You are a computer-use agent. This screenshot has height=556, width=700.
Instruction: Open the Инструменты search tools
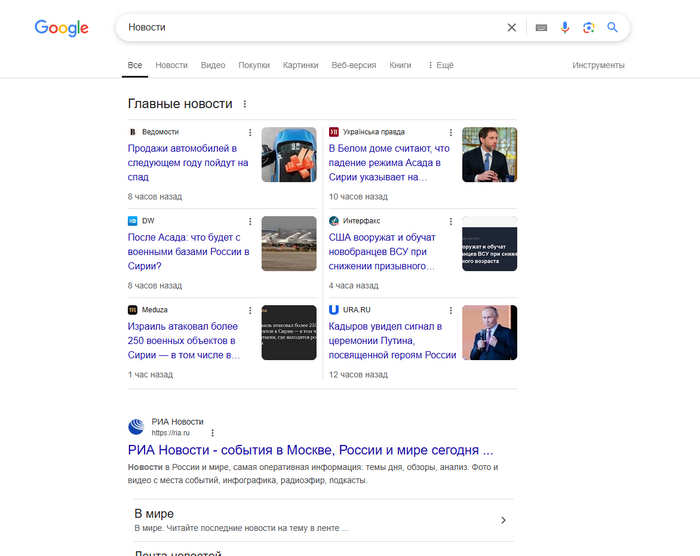pos(598,65)
